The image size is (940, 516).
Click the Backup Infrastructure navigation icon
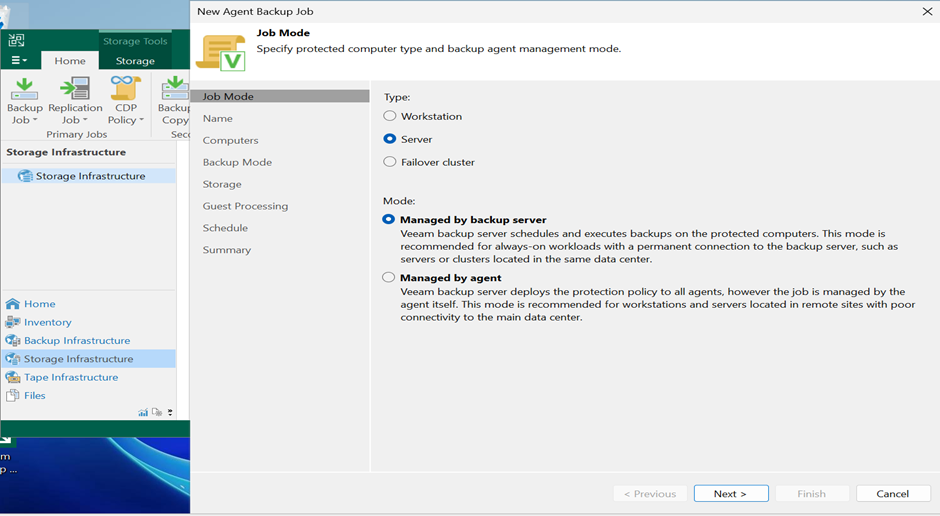(13, 340)
